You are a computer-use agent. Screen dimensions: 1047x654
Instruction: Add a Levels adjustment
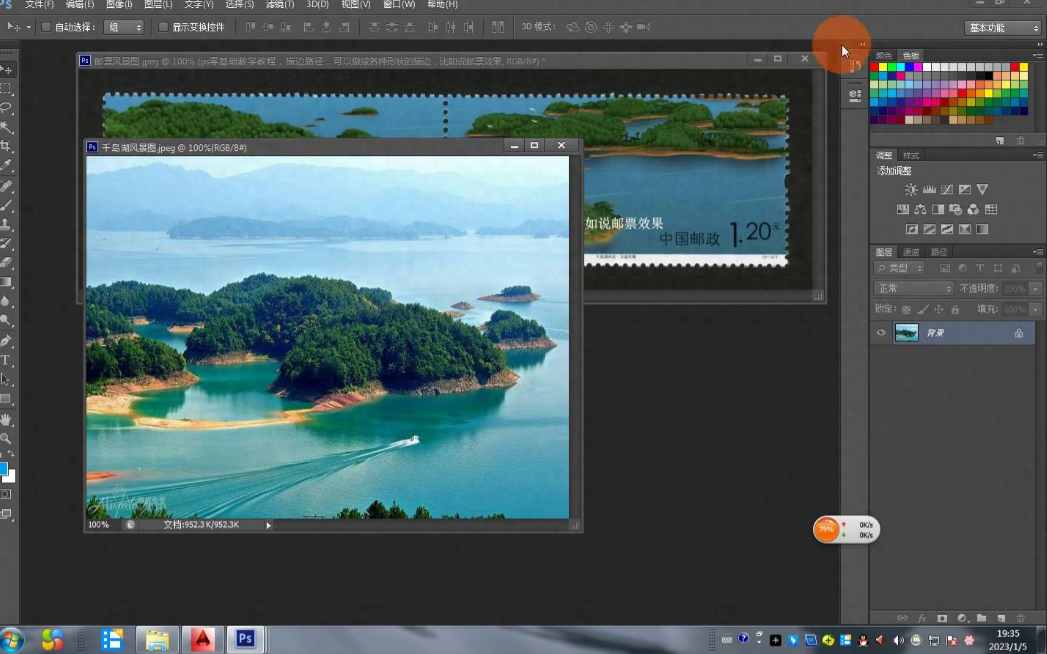pos(929,190)
